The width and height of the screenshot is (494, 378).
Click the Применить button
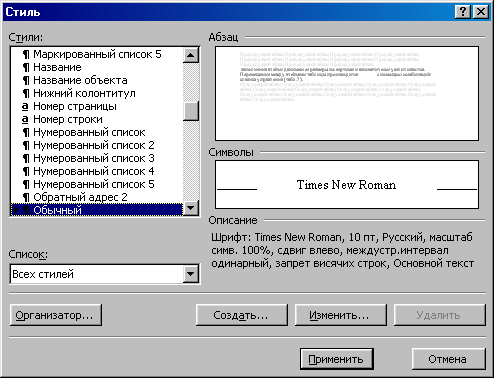coord(336,359)
